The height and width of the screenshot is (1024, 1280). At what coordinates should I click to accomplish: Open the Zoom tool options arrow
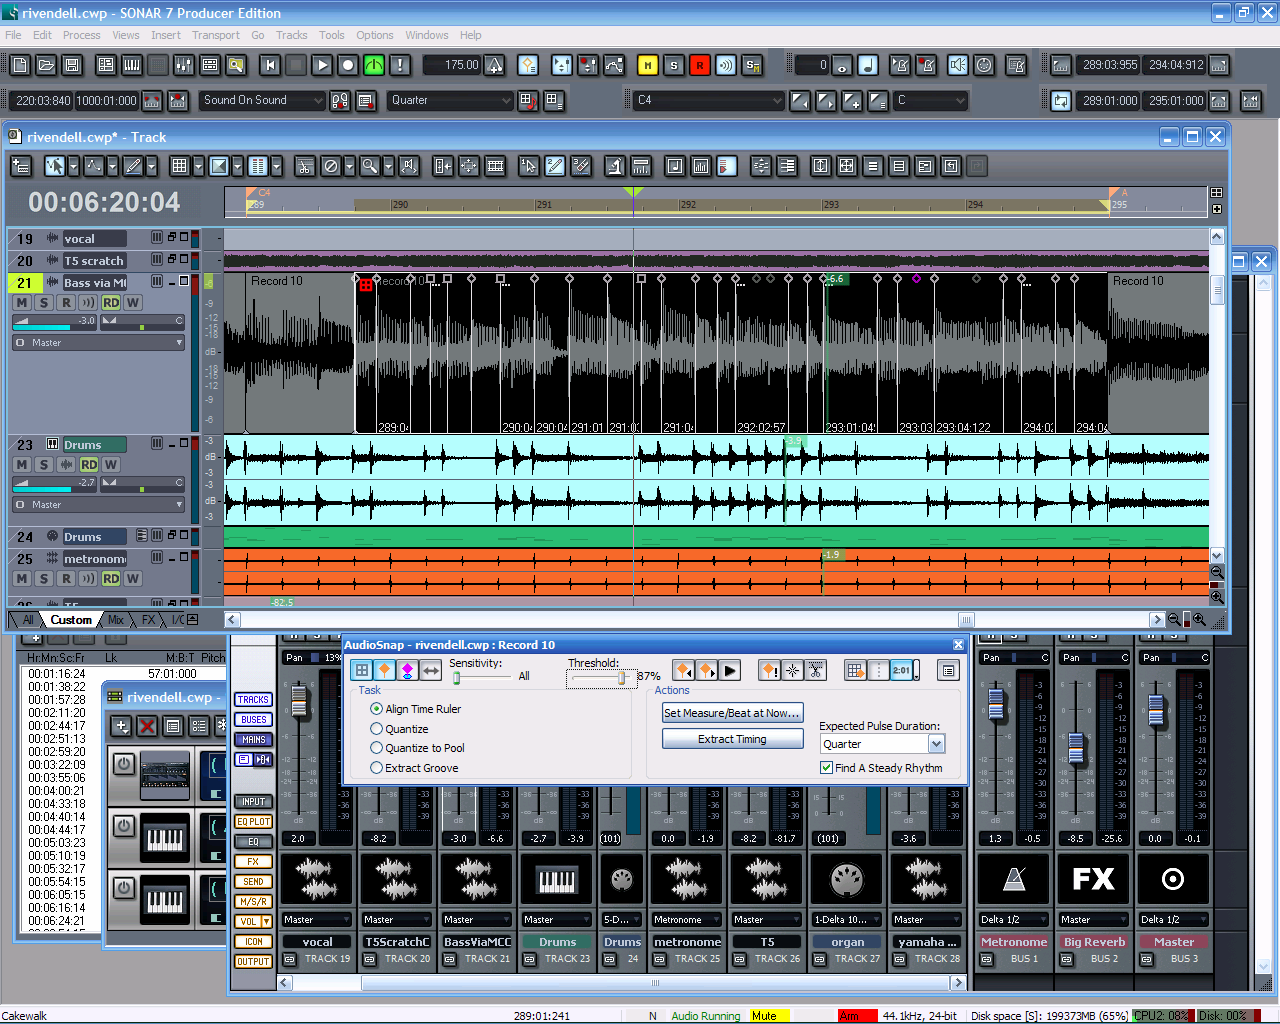pyautogui.click(x=387, y=166)
